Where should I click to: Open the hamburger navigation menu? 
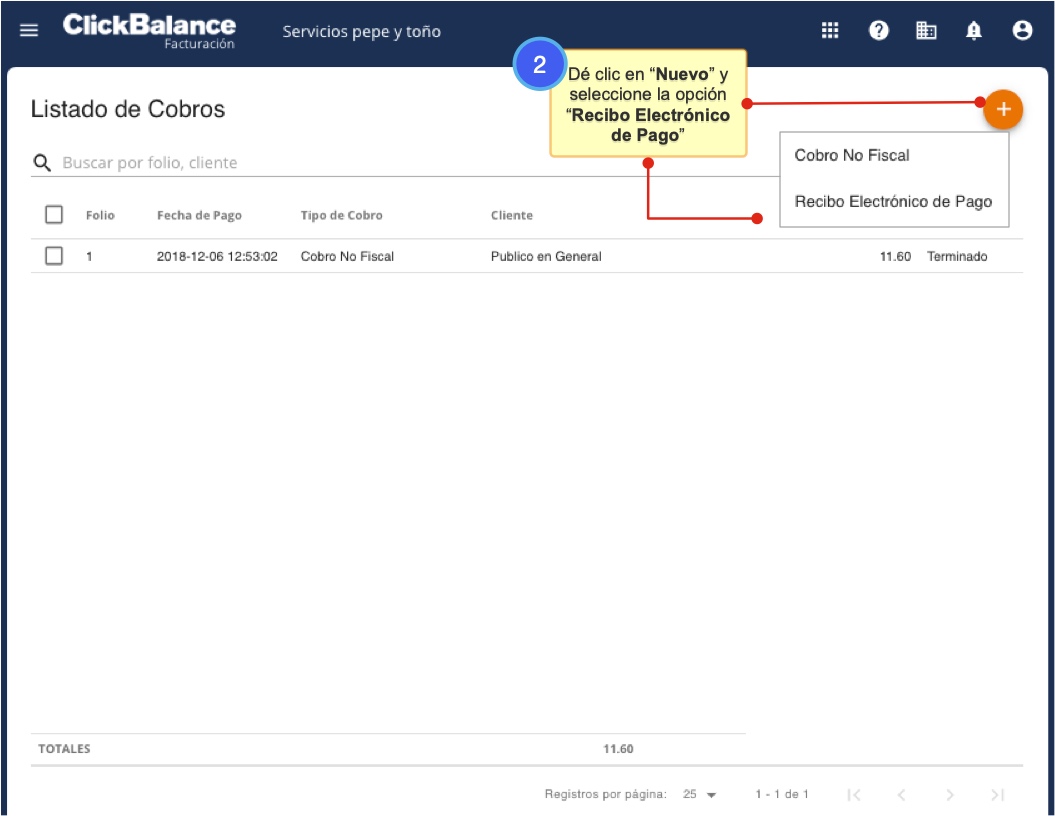tap(29, 30)
